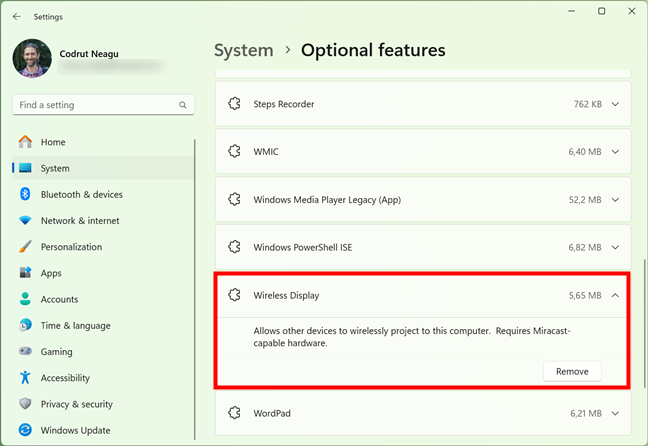Click Windows Media Player Legacy puzzle icon
The height and width of the screenshot is (446, 648).
[x=234, y=199]
